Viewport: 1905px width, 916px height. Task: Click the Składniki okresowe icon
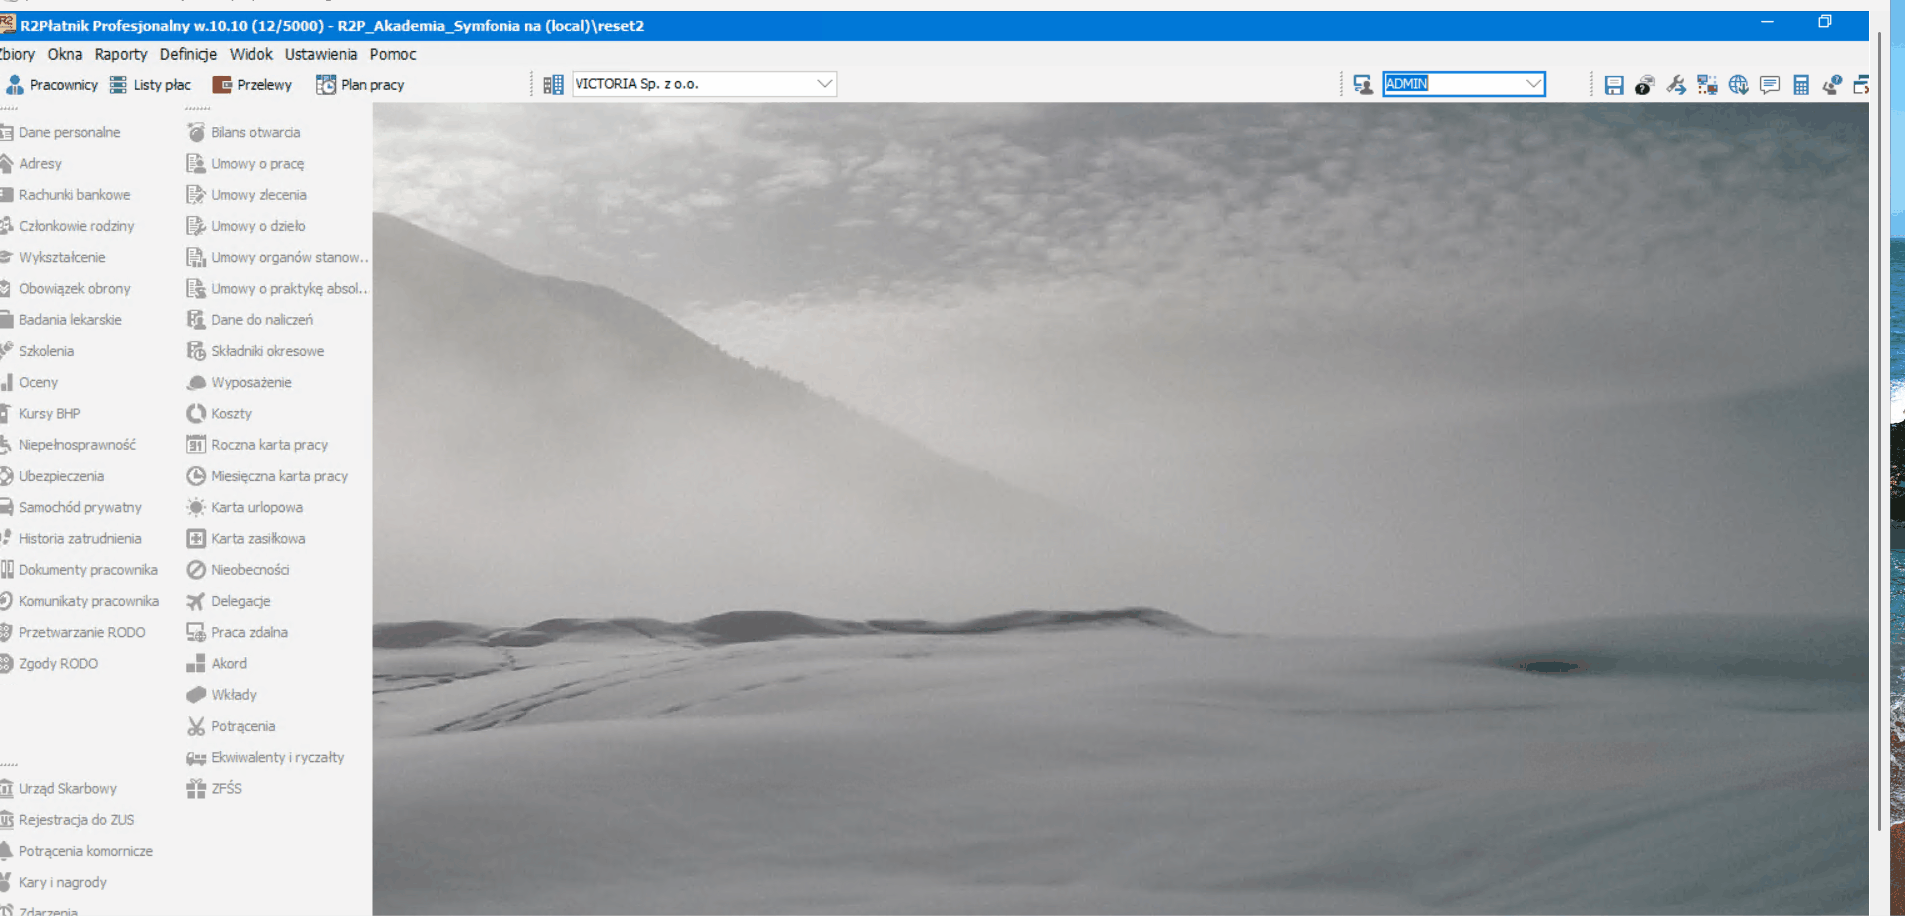pos(196,351)
